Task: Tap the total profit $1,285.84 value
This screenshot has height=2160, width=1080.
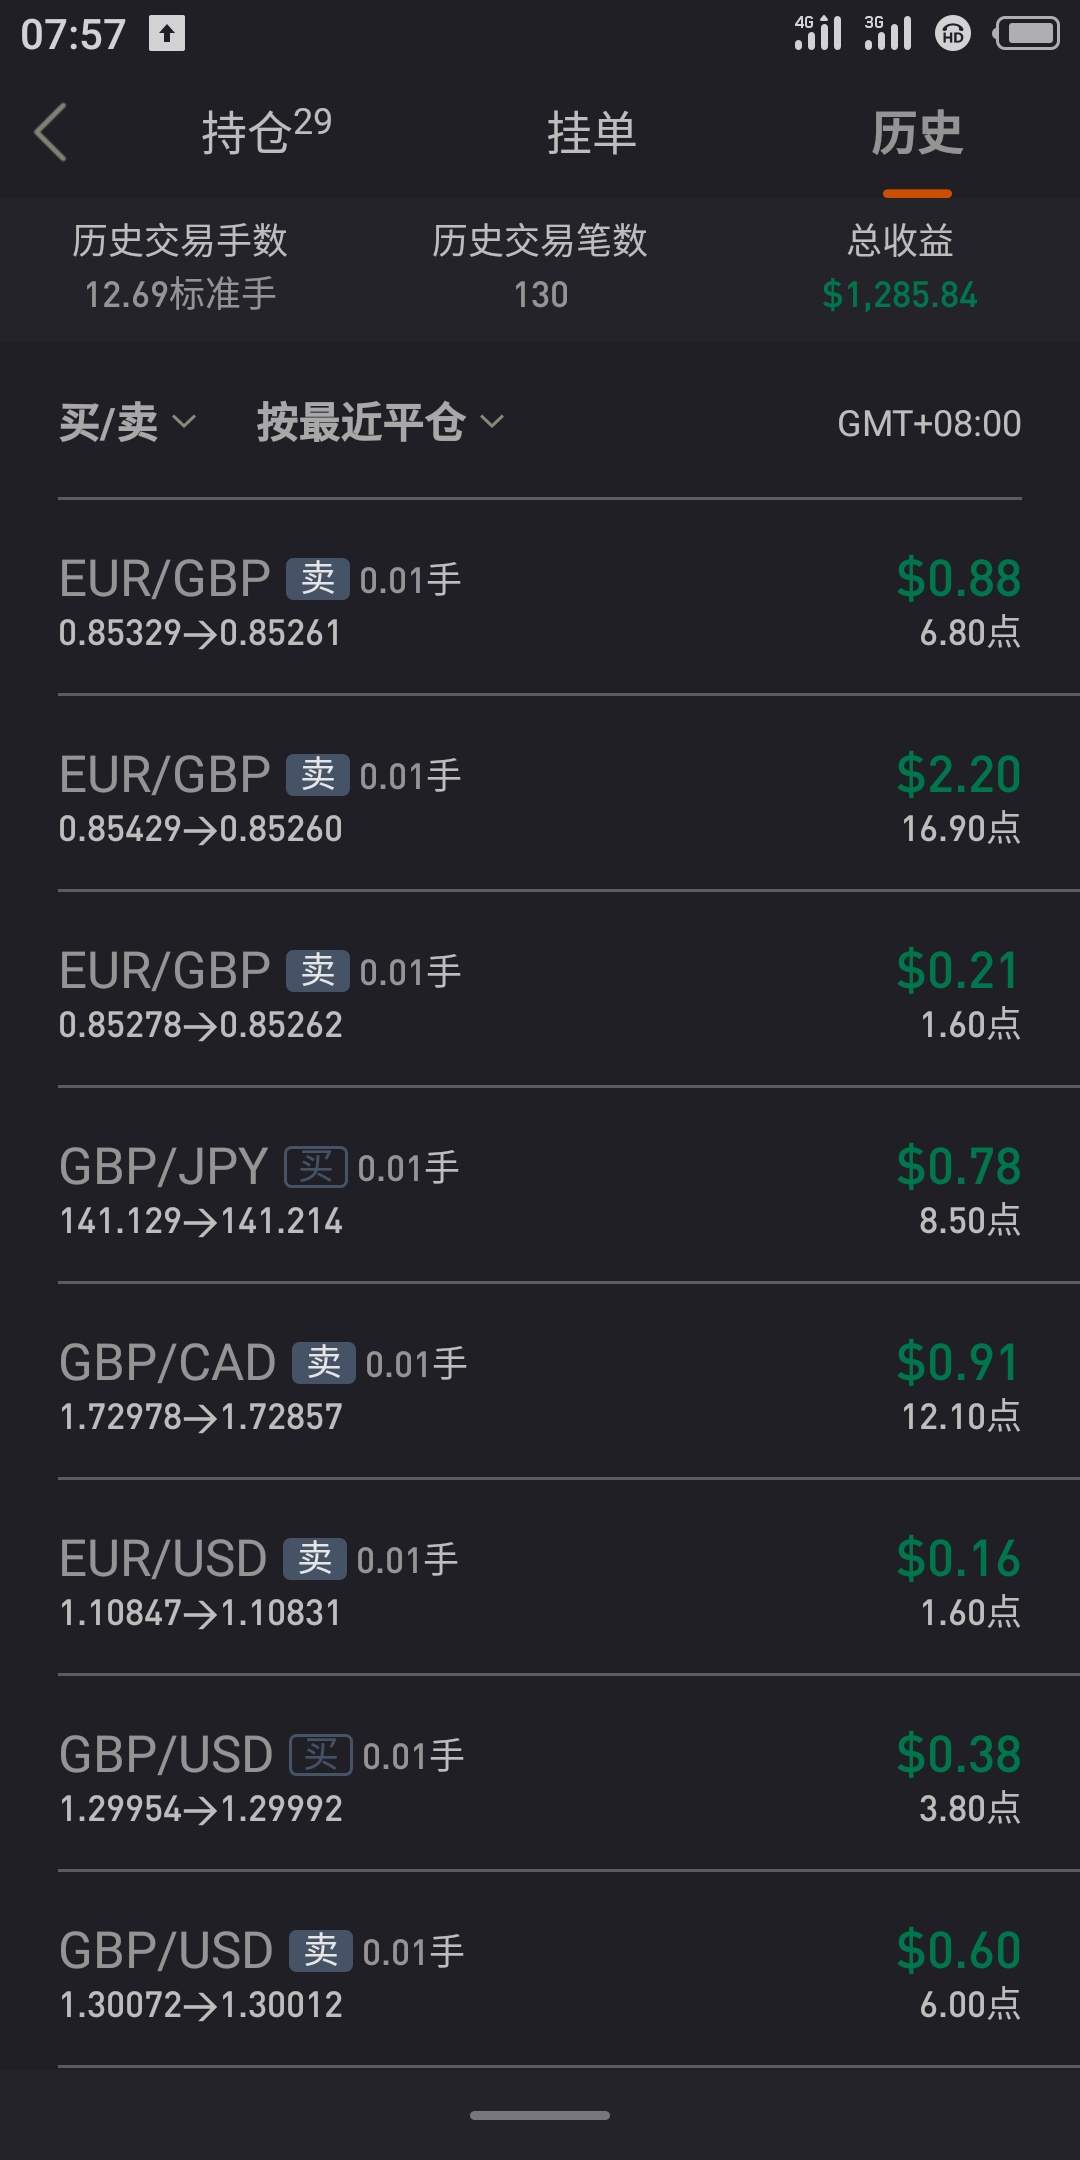Action: [x=899, y=295]
